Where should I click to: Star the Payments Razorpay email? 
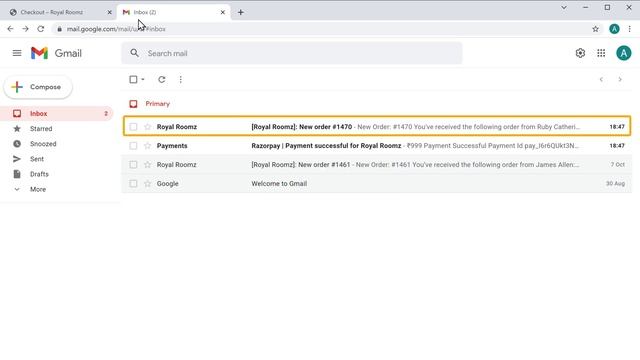(x=147, y=146)
